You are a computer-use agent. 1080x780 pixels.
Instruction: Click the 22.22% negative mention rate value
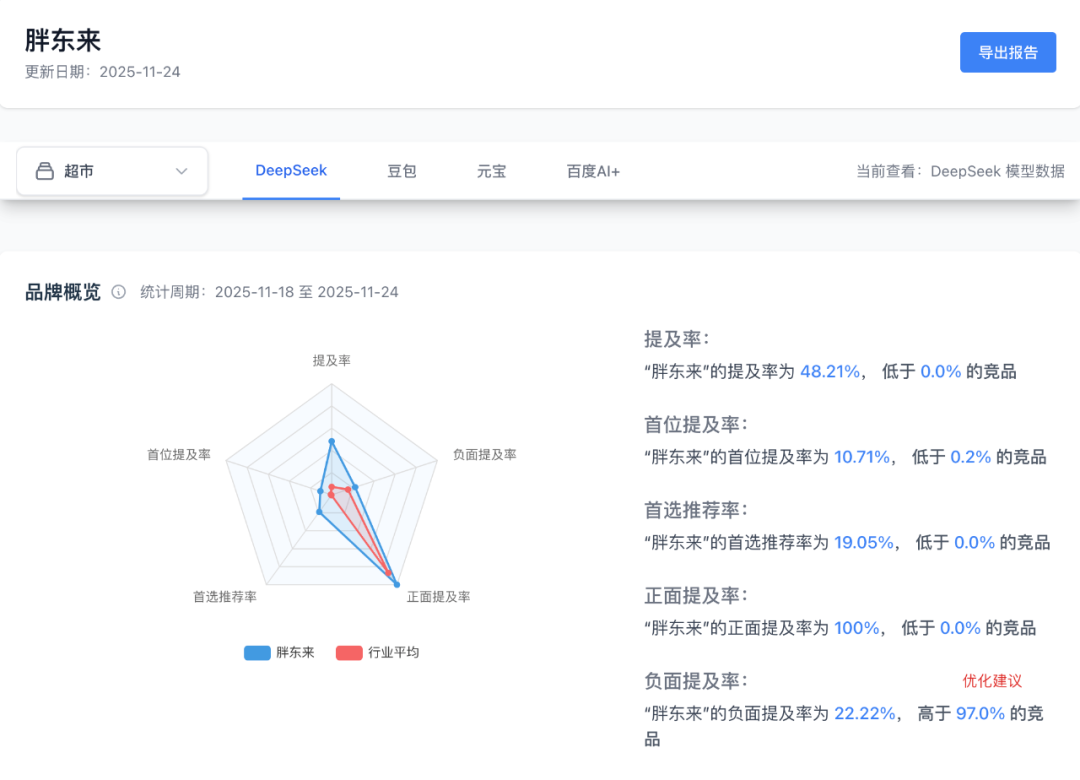pyautogui.click(x=864, y=713)
